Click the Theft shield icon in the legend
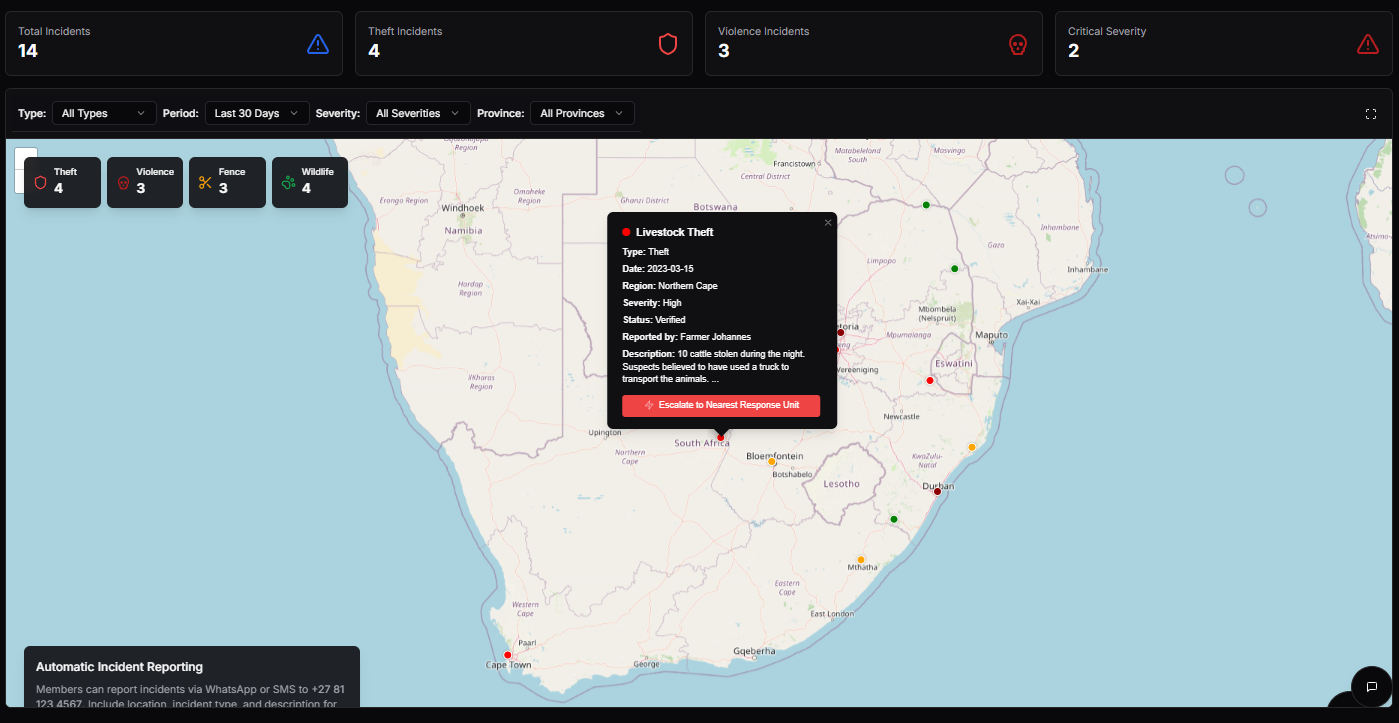1399x723 pixels. [x=40, y=183]
